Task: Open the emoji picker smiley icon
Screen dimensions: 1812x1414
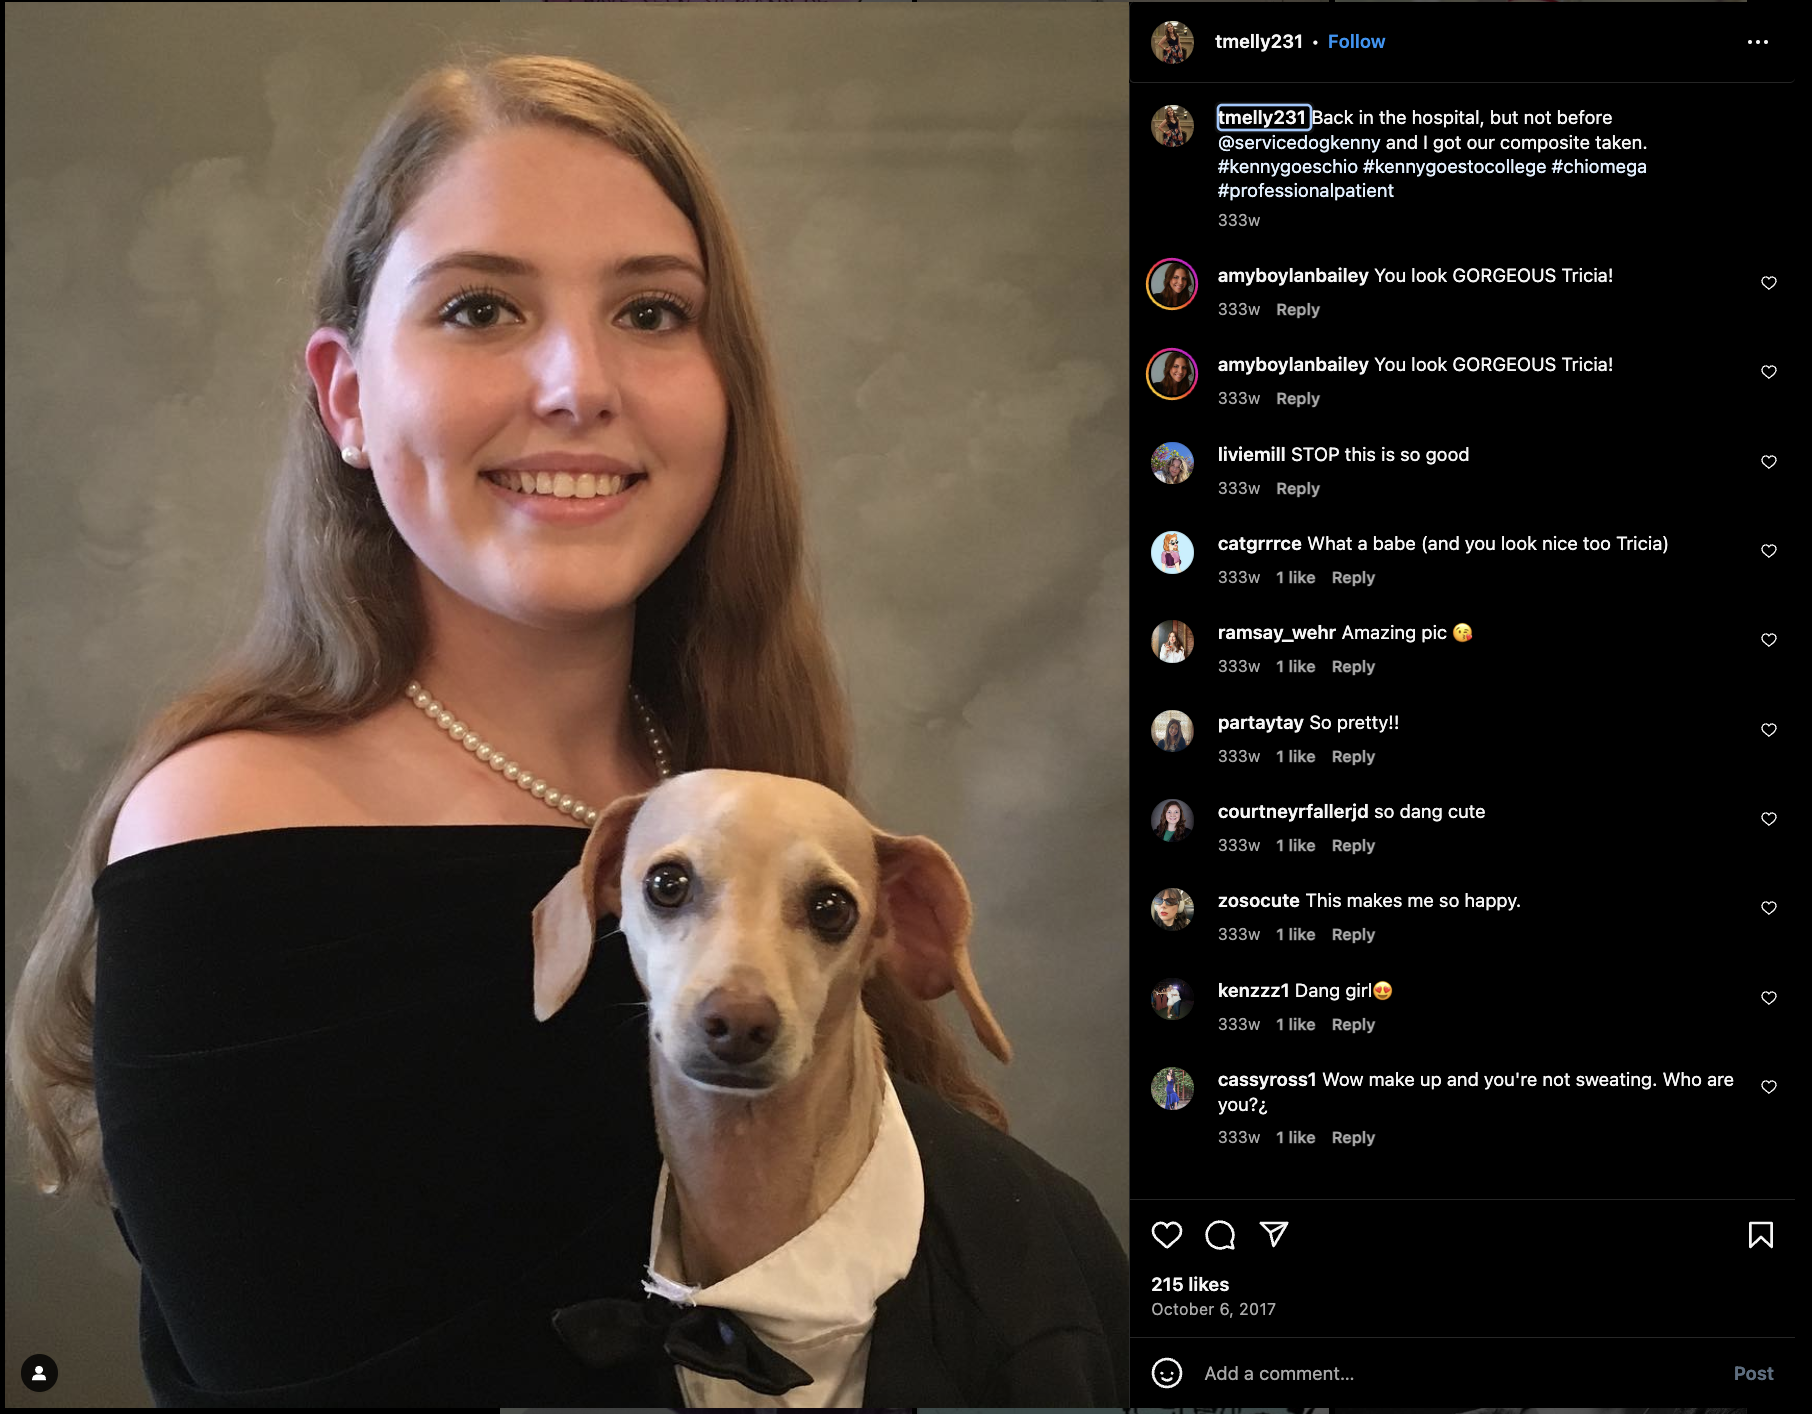Action: point(1167,1373)
